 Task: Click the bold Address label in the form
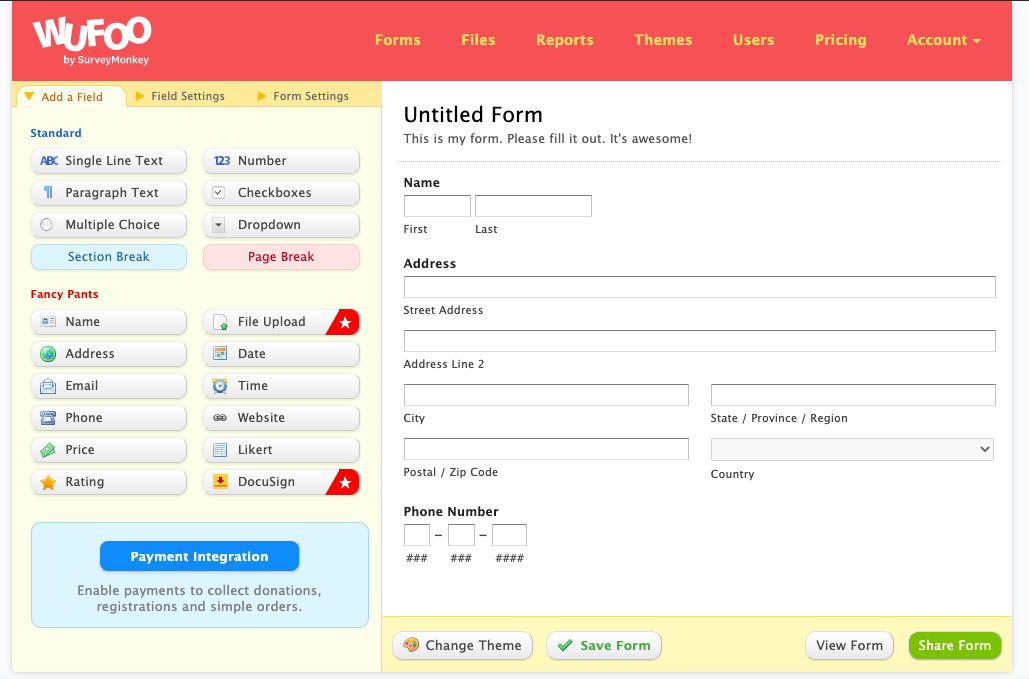(x=430, y=264)
